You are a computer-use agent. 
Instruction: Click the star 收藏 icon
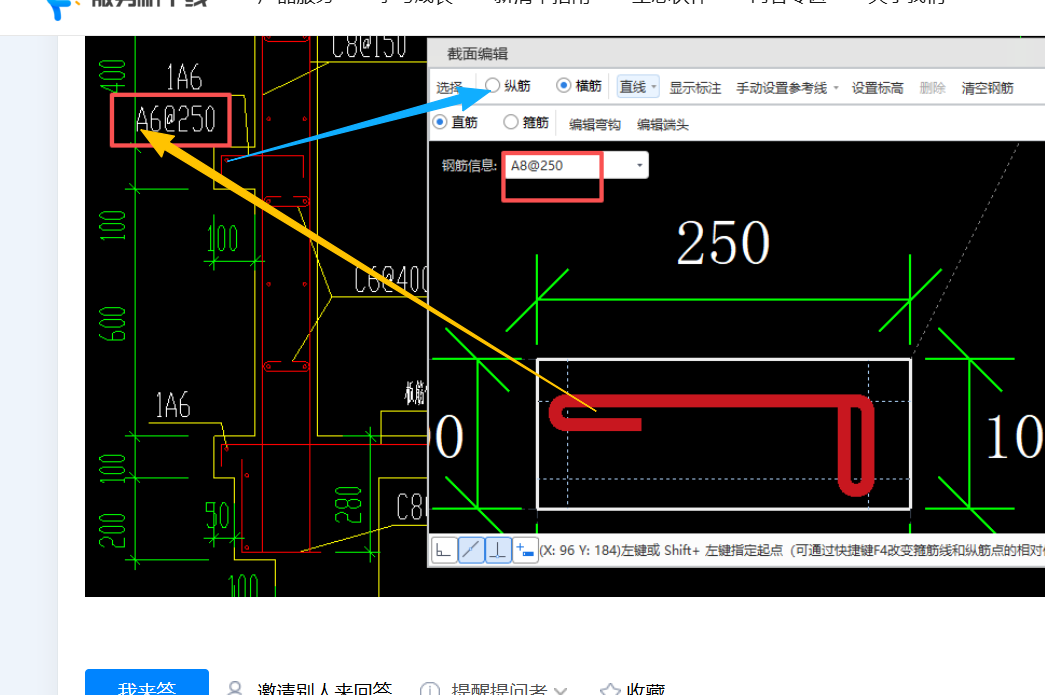click(610, 690)
